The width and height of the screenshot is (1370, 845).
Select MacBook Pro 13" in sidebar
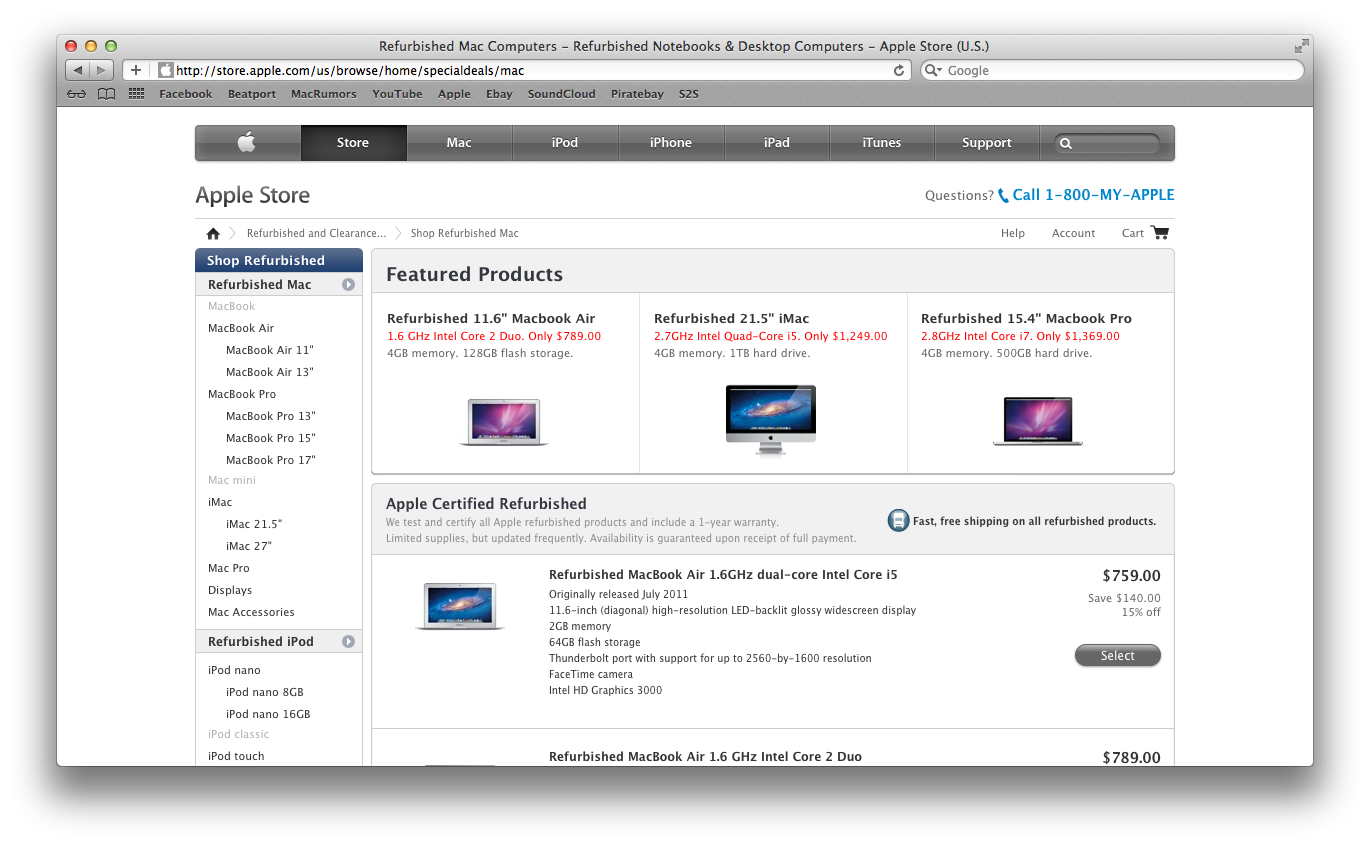click(x=271, y=416)
